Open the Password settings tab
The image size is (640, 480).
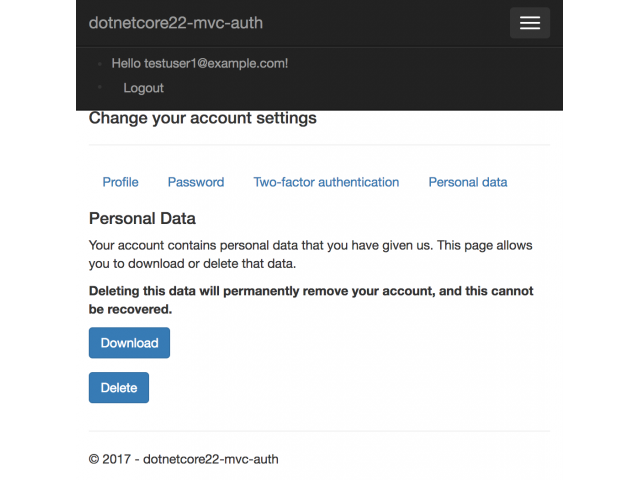pos(196,182)
